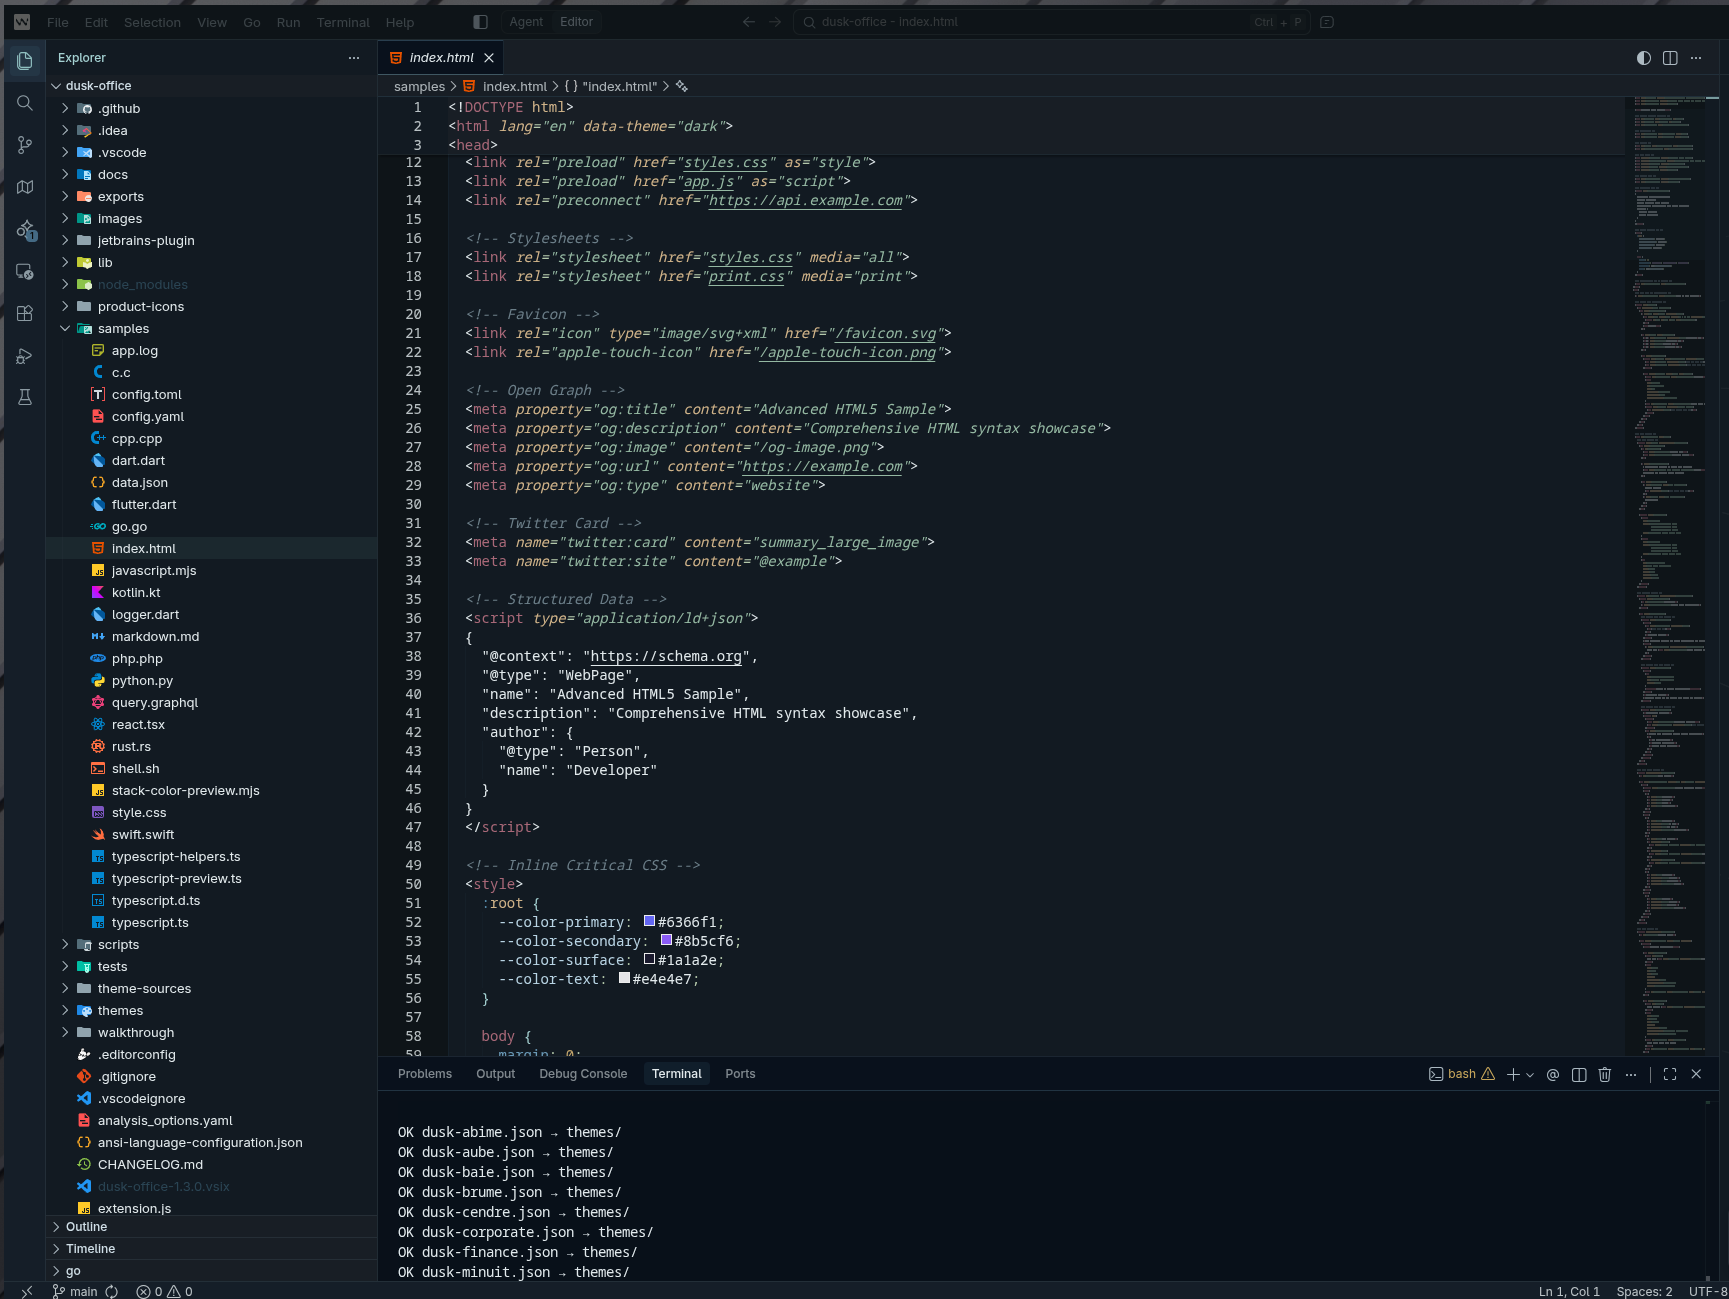This screenshot has height=1299, width=1729.
Task: Switch to the Ports panel tab
Action: pos(740,1074)
